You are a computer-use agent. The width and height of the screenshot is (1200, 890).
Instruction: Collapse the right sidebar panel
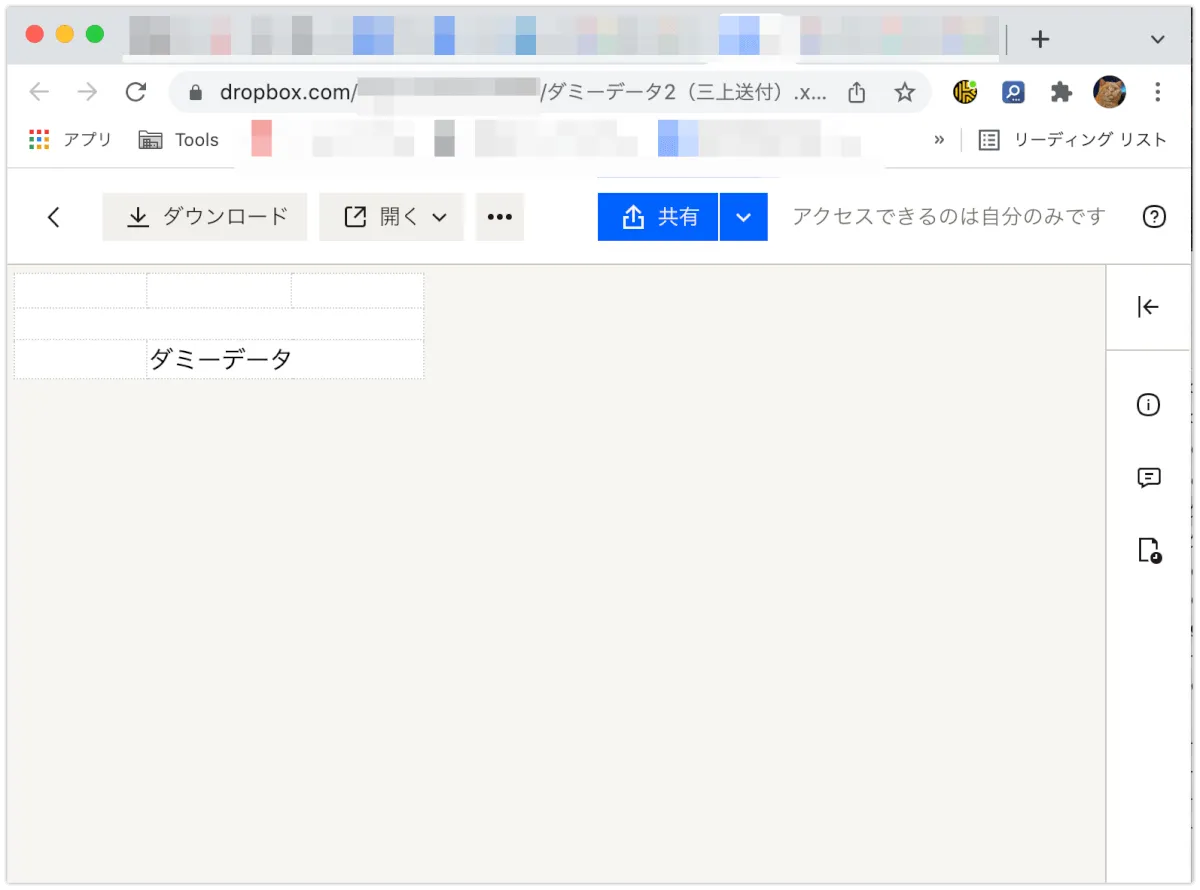pos(1148,307)
